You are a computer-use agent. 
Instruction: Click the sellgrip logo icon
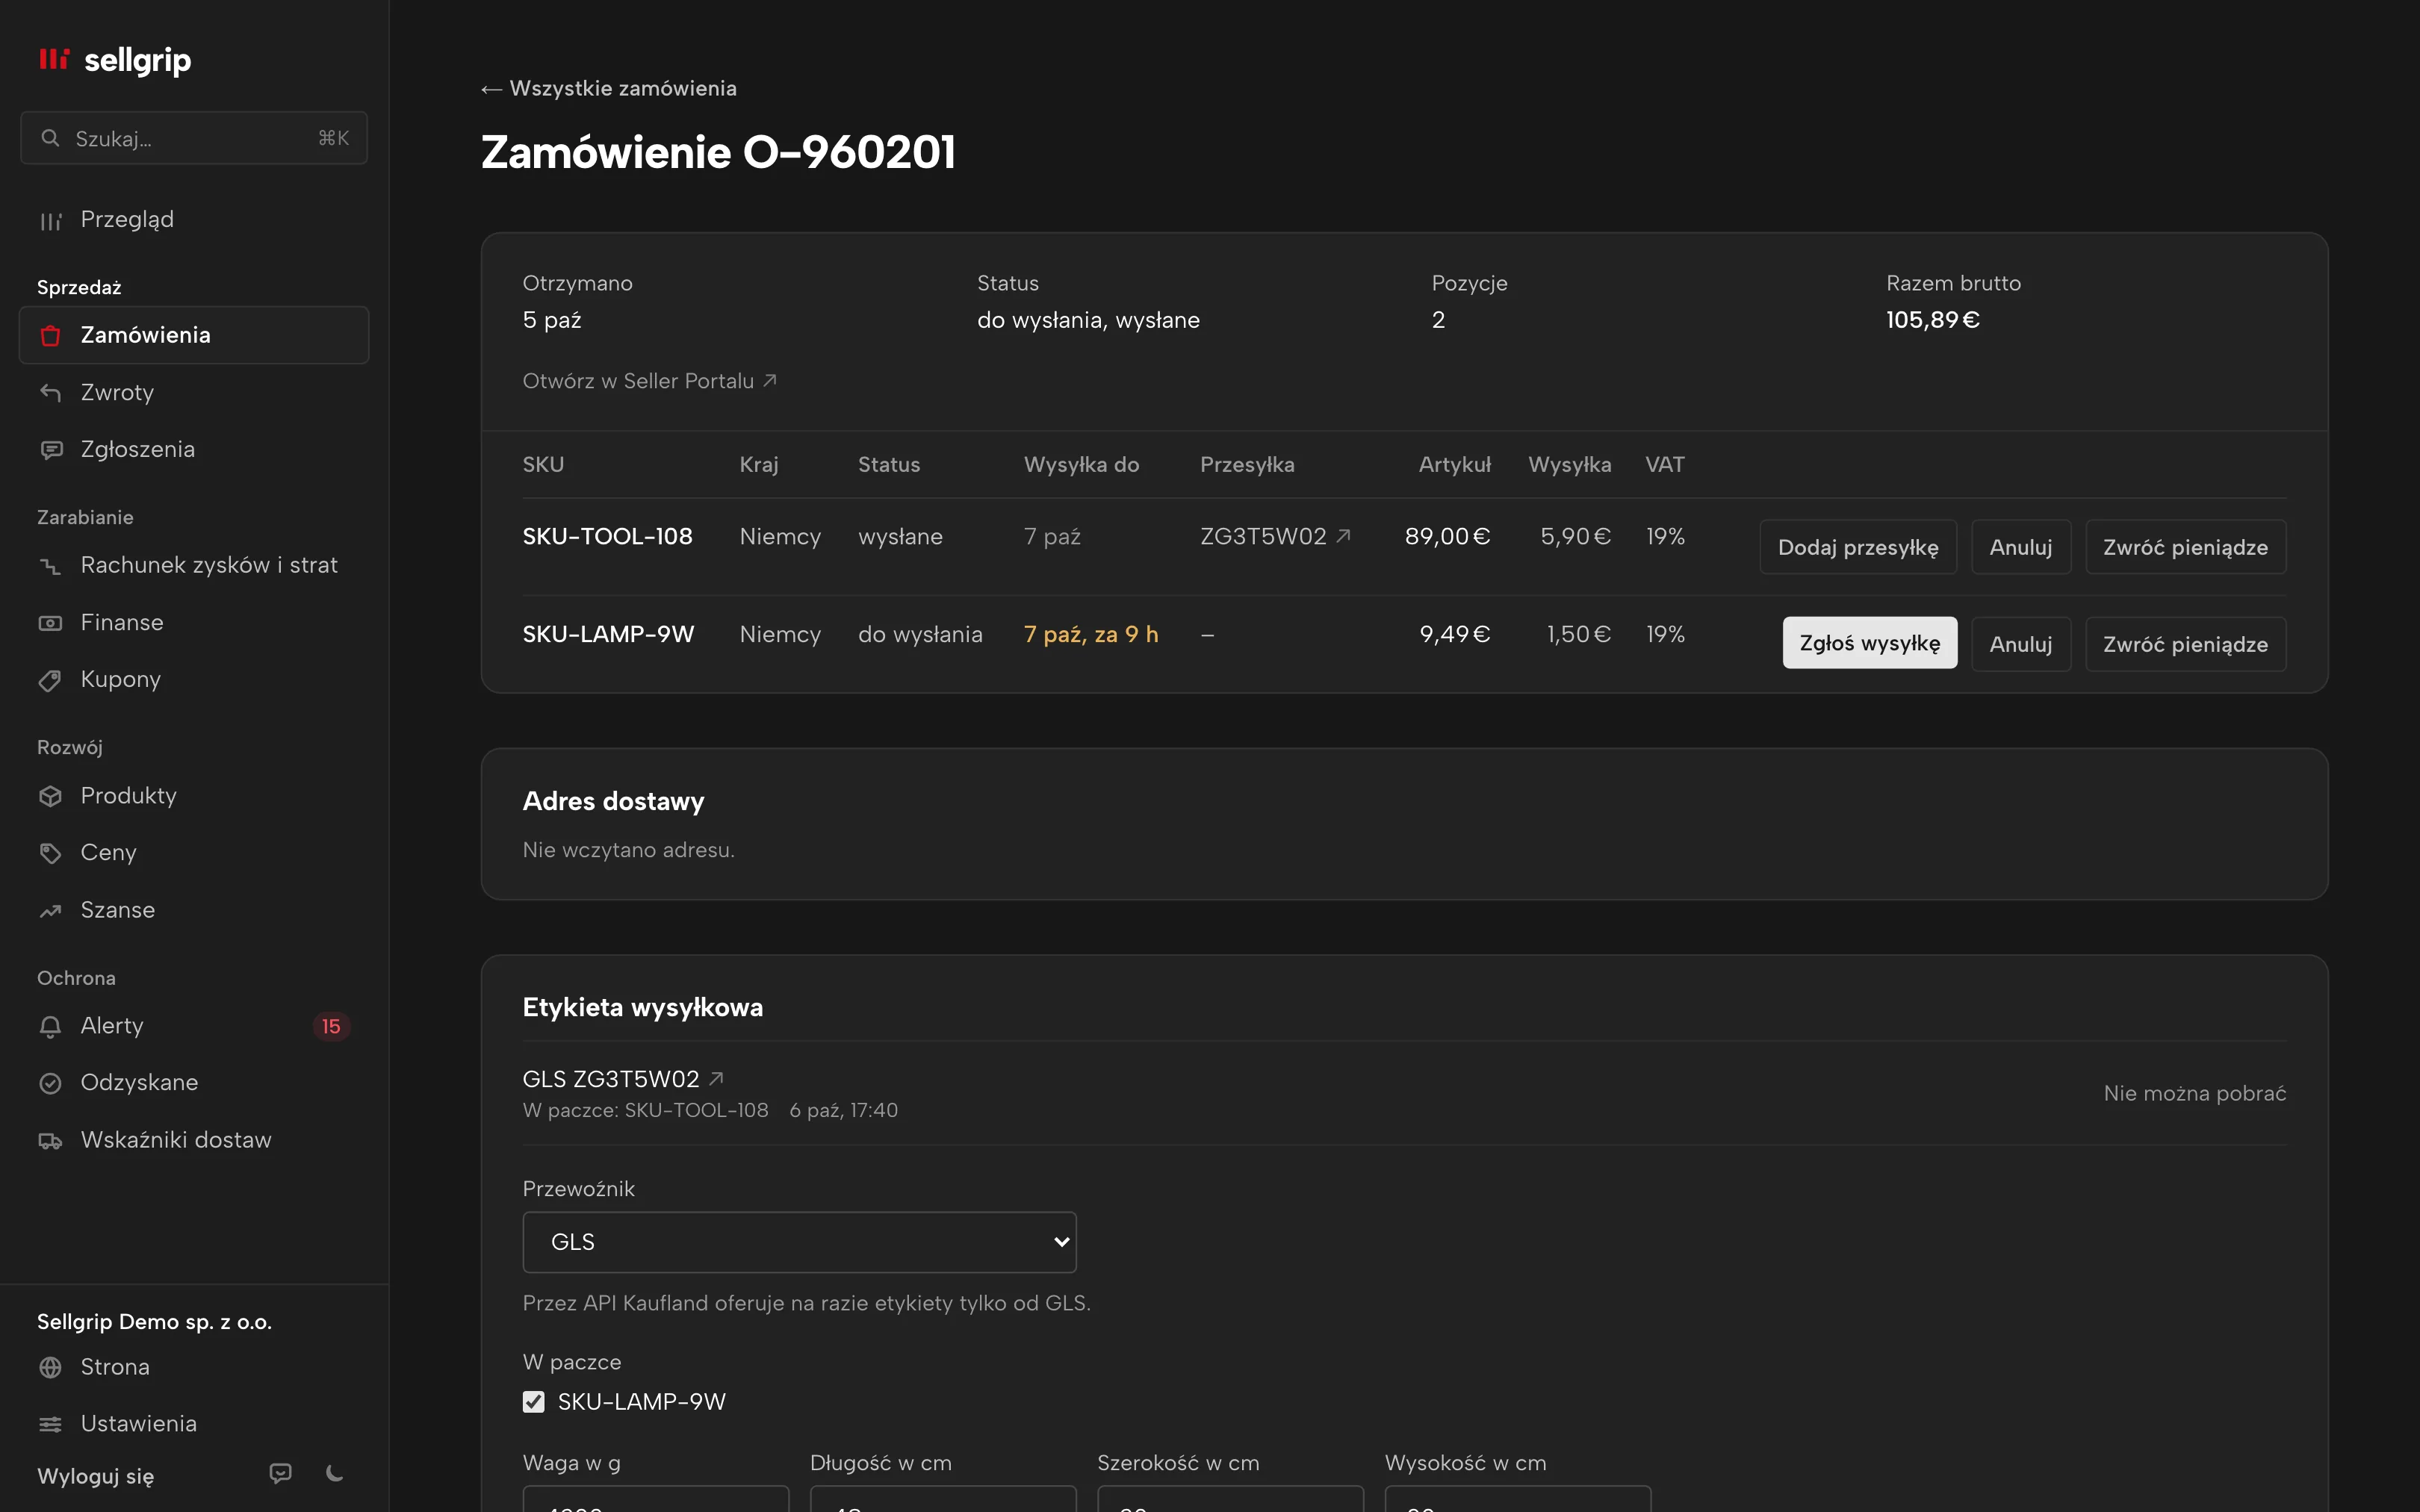(53, 59)
